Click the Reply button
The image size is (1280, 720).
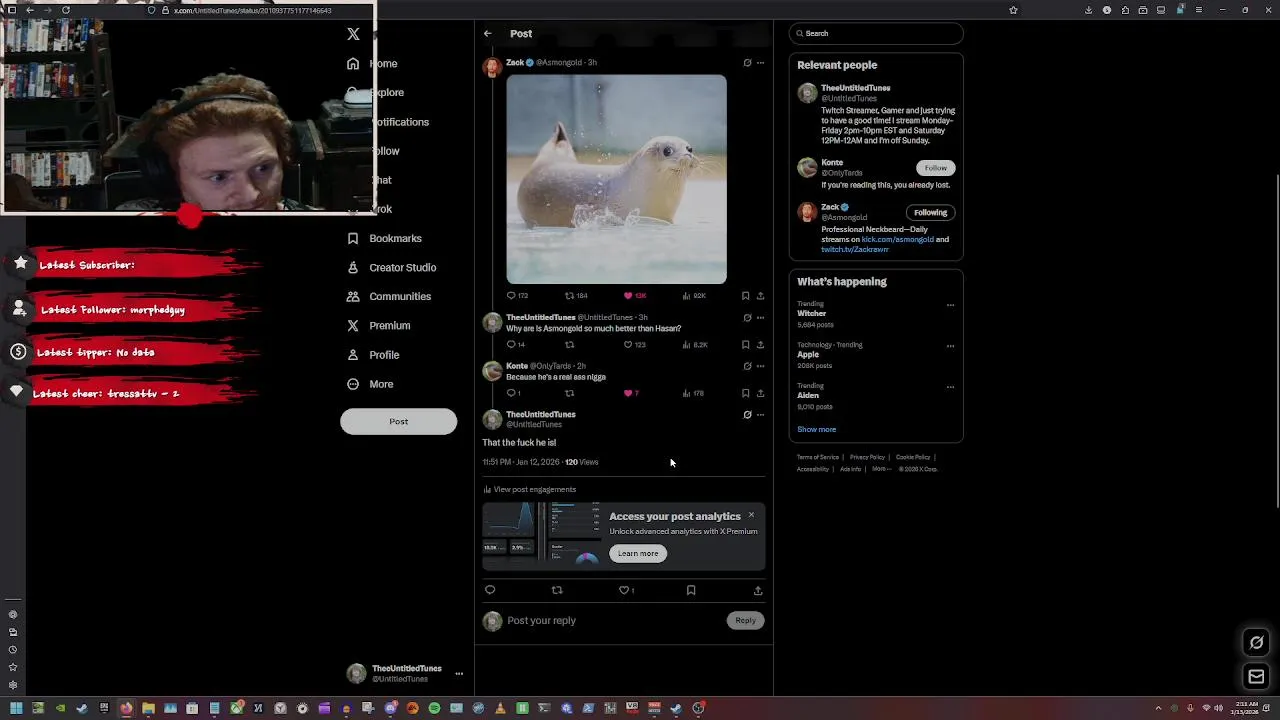[x=746, y=621]
